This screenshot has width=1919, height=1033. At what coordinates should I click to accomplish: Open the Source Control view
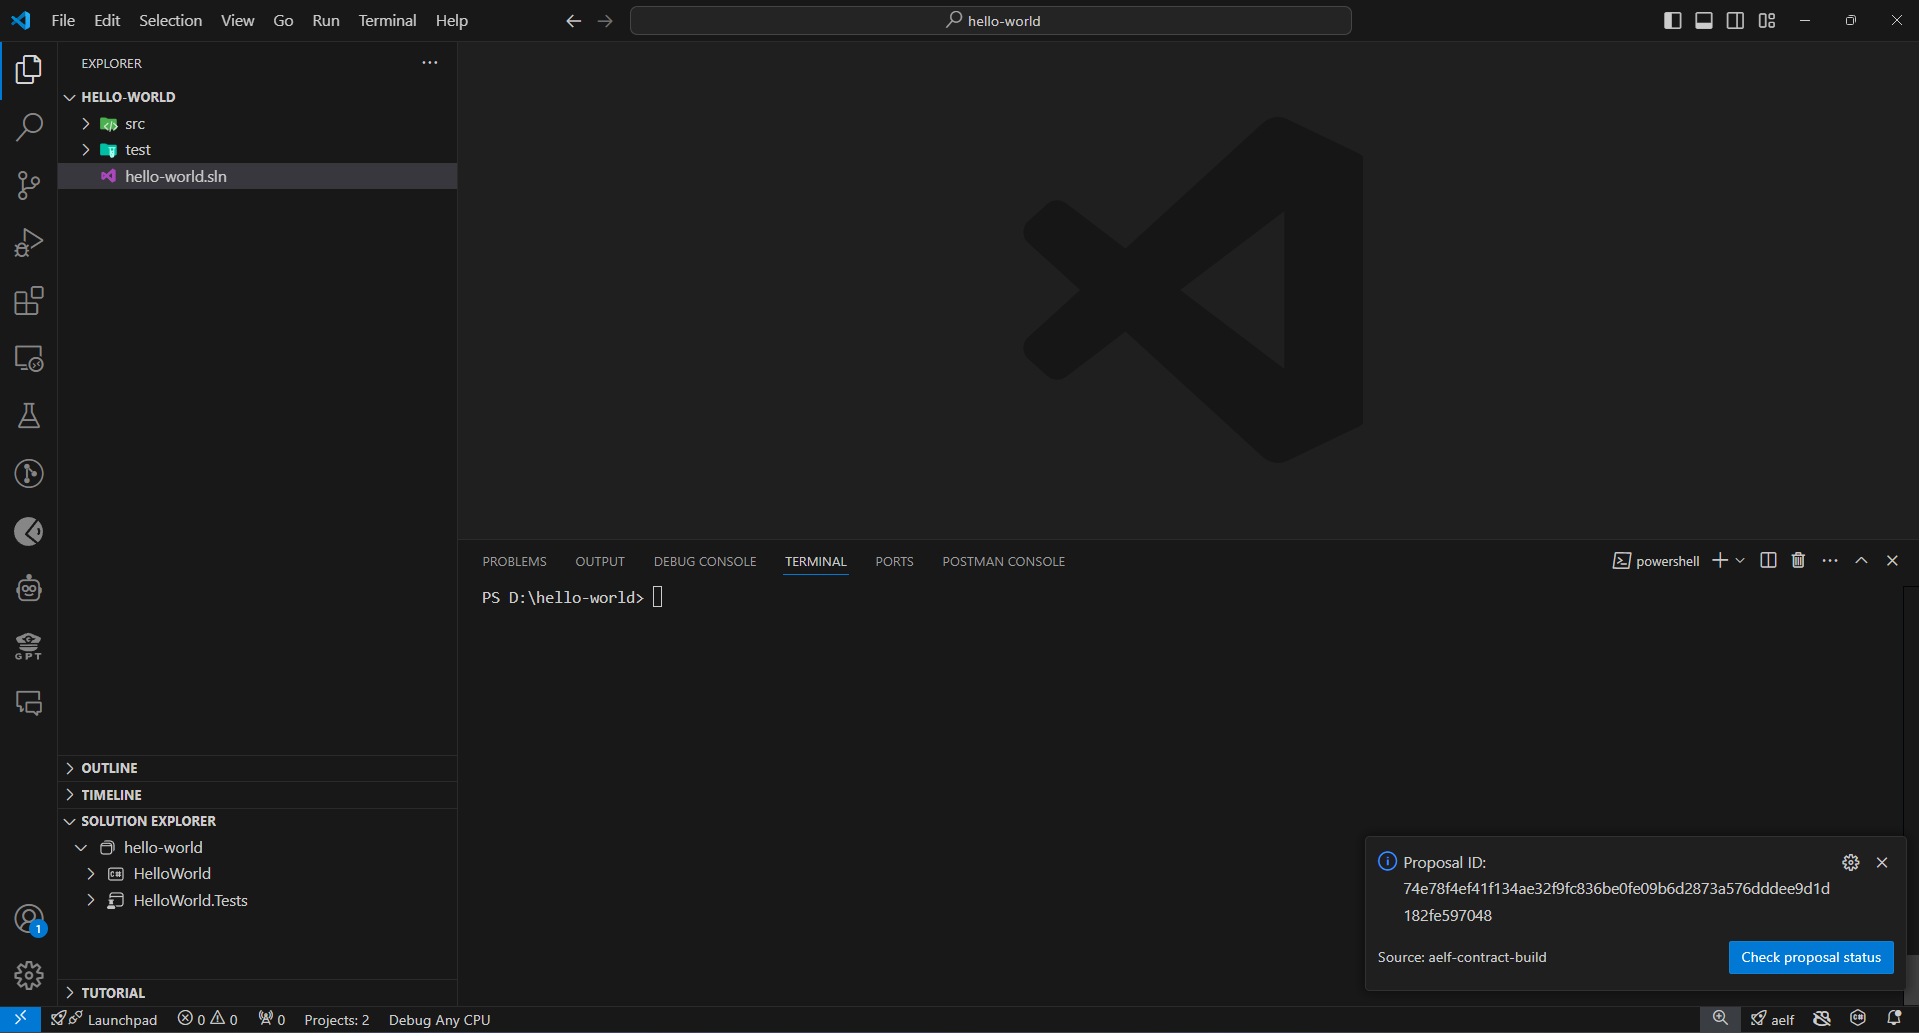(x=29, y=185)
